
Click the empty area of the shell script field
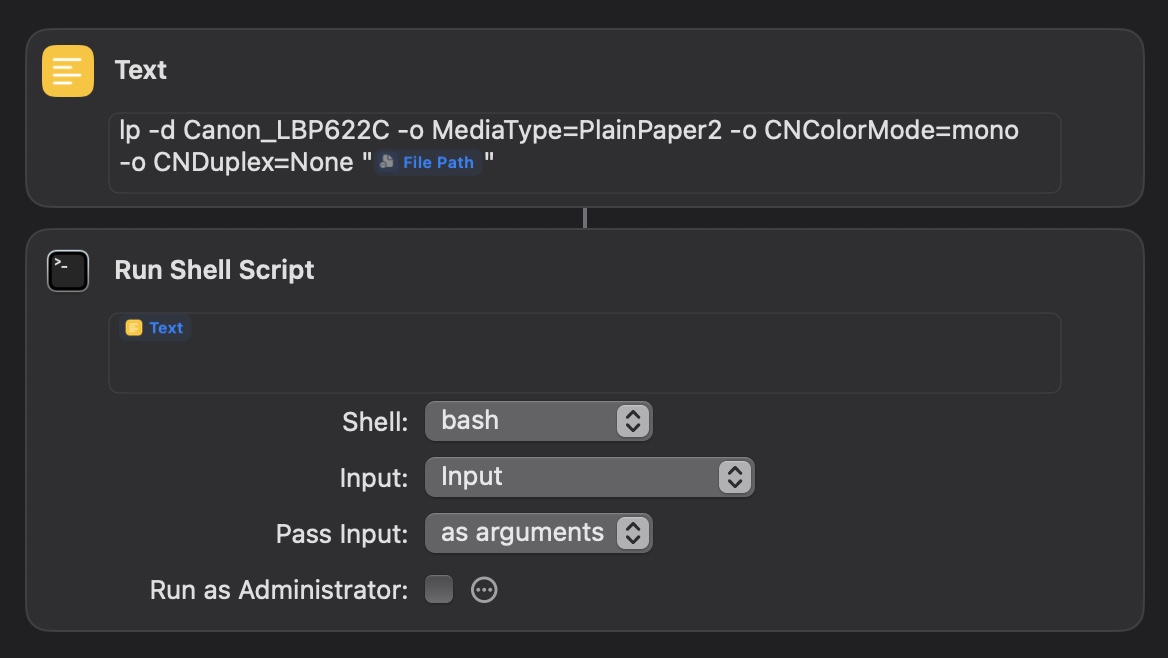click(x=585, y=365)
